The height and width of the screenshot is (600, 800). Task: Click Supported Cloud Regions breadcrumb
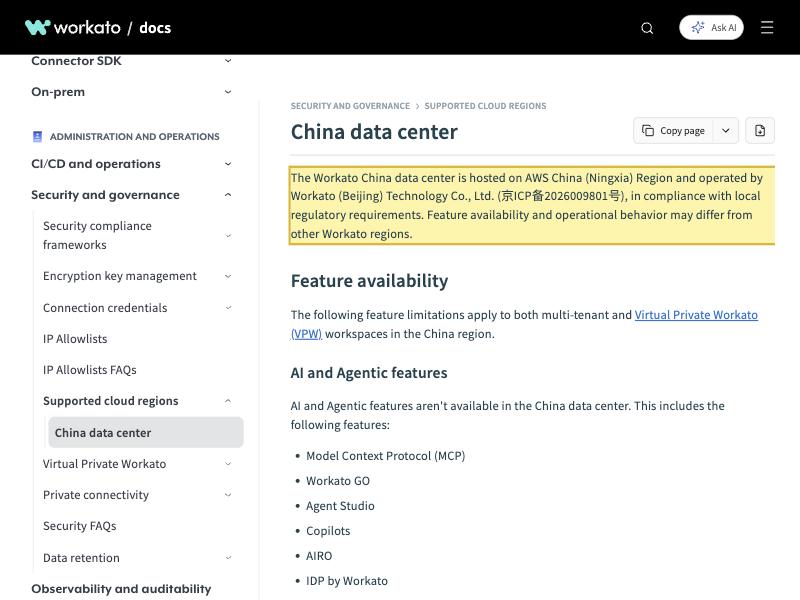[485, 106]
